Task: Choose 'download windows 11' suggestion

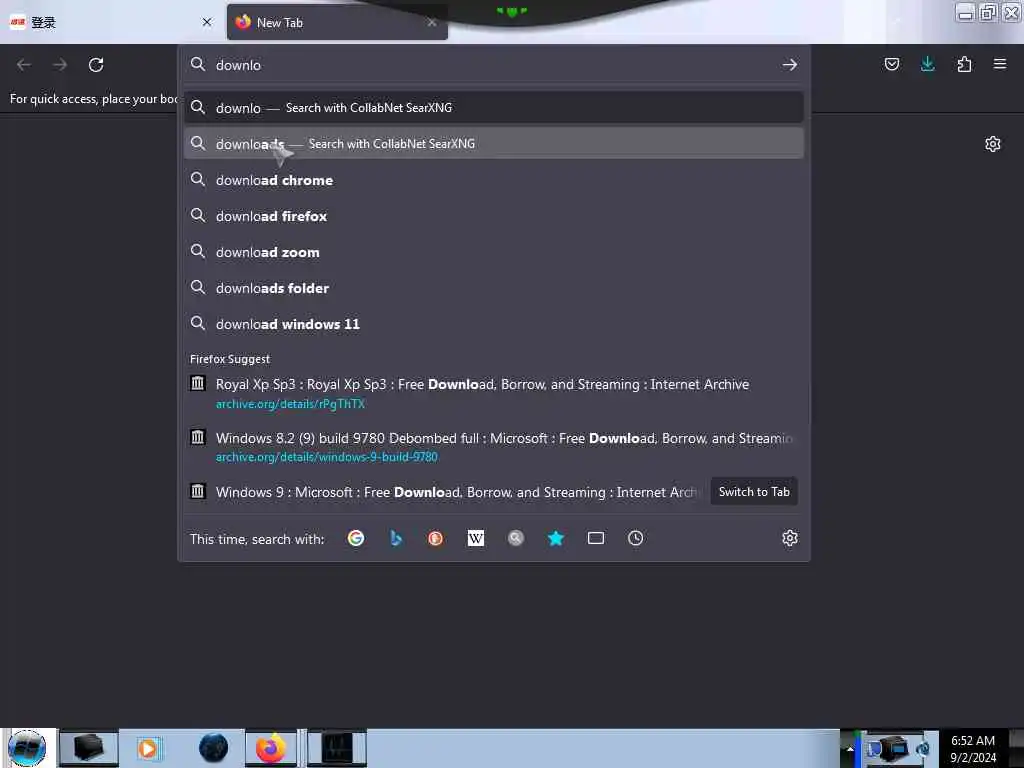Action: click(494, 323)
